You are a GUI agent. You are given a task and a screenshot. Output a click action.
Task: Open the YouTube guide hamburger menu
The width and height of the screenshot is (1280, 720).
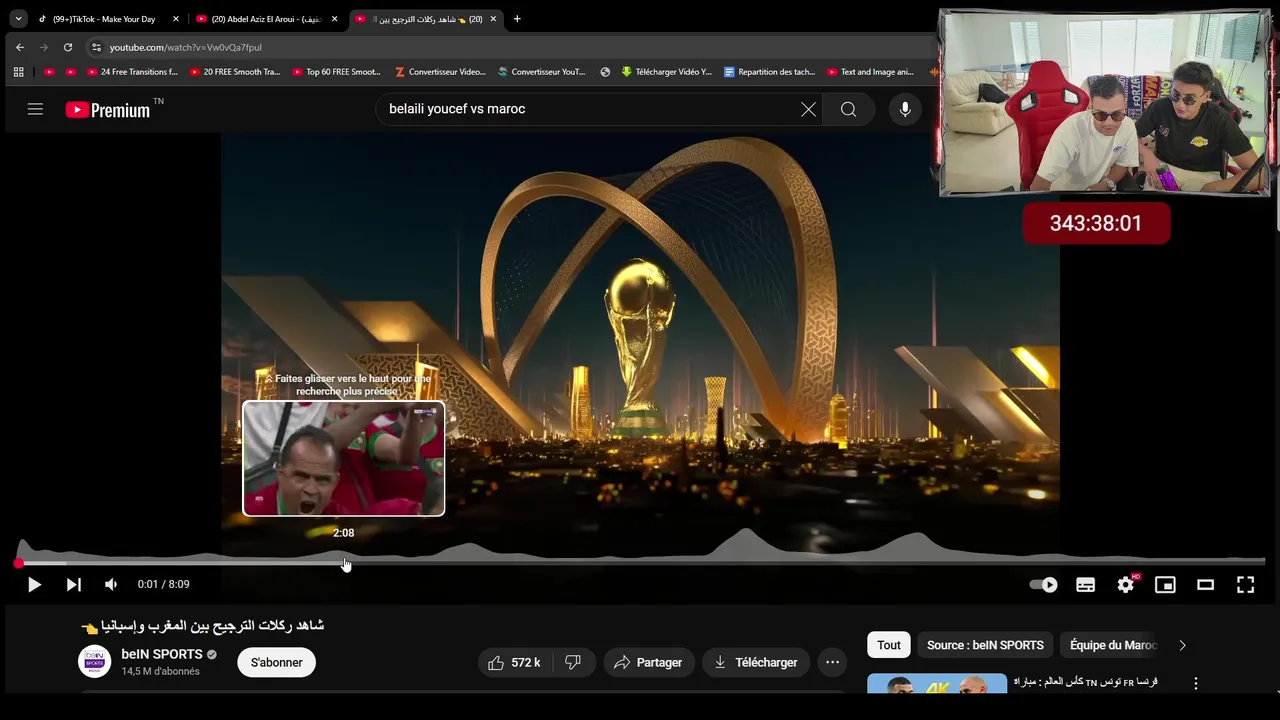(x=35, y=109)
